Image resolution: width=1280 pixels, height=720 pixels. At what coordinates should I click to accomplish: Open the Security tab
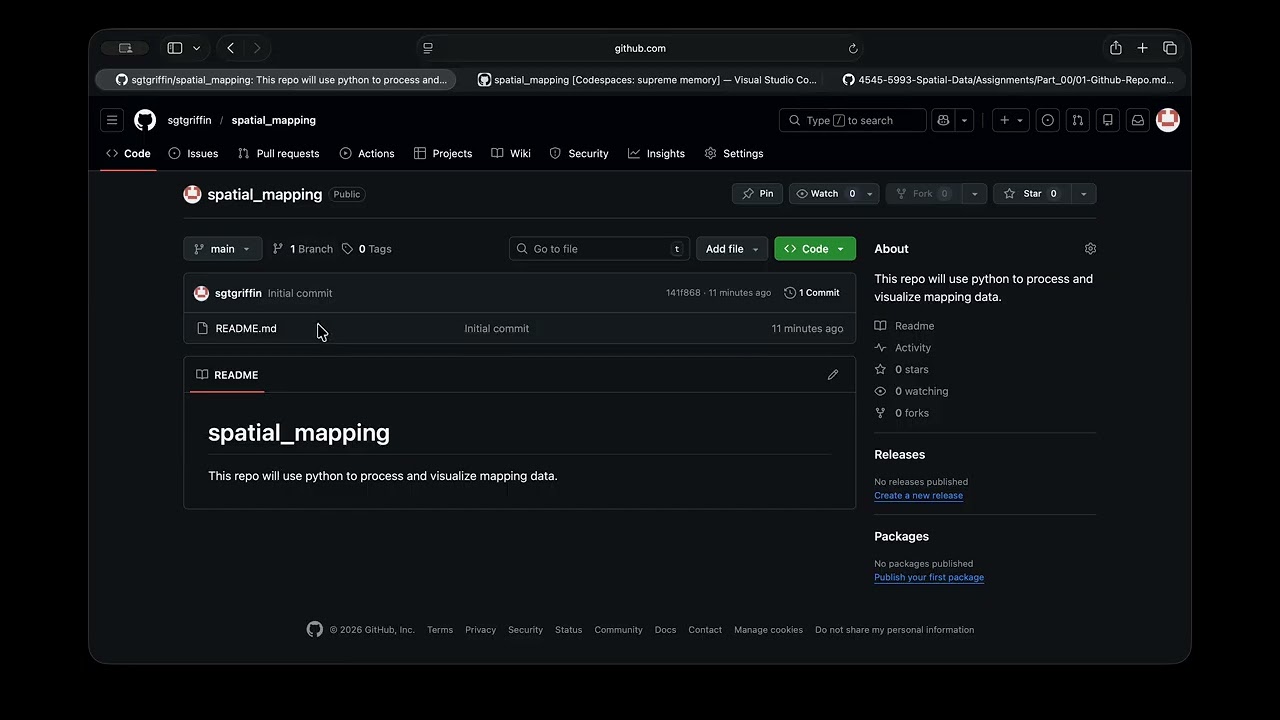pyautogui.click(x=578, y=153)
